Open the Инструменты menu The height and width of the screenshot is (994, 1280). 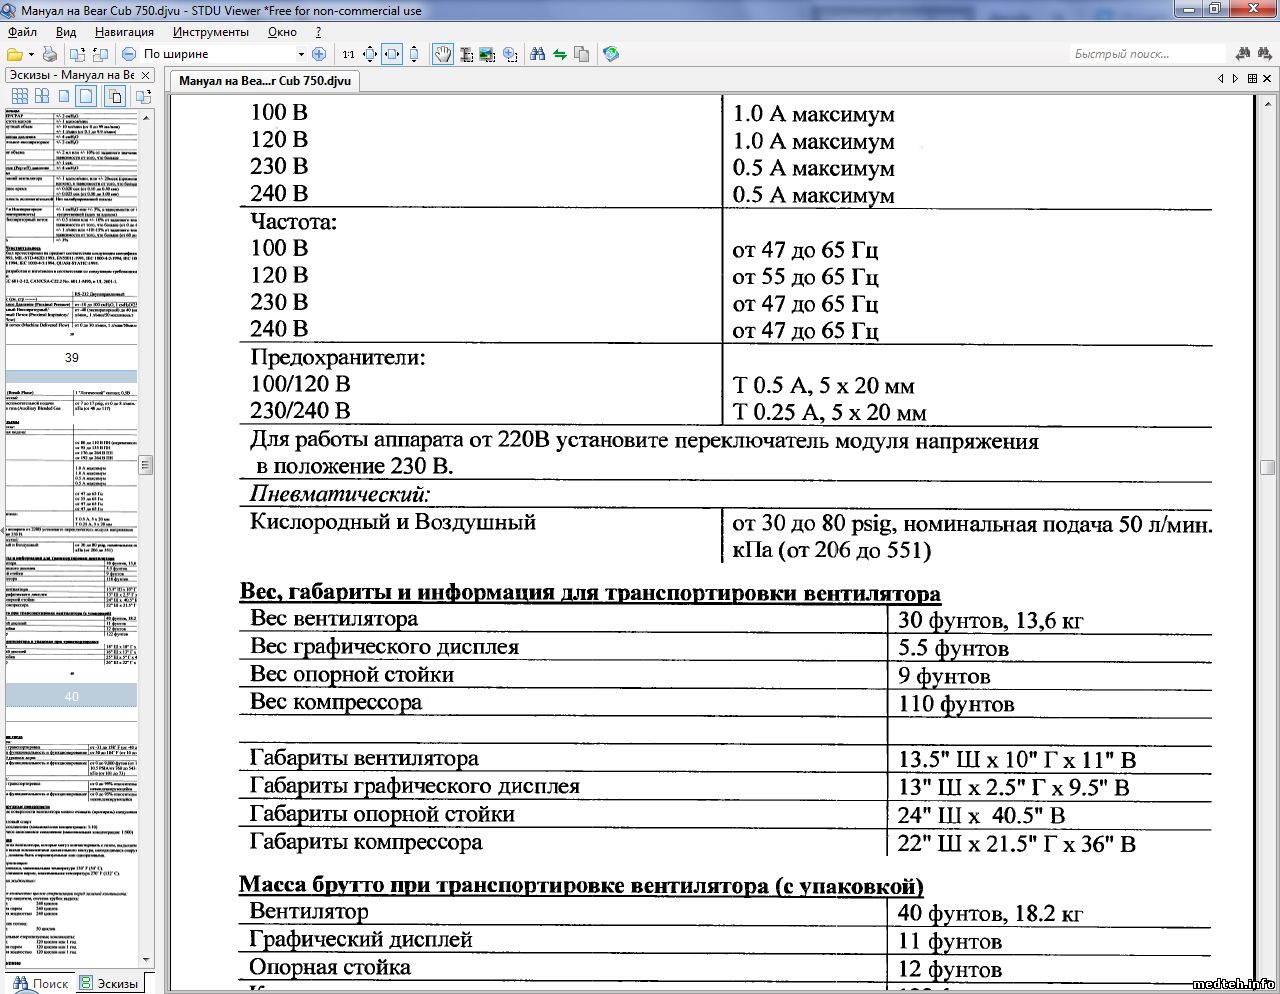(210, 32)
